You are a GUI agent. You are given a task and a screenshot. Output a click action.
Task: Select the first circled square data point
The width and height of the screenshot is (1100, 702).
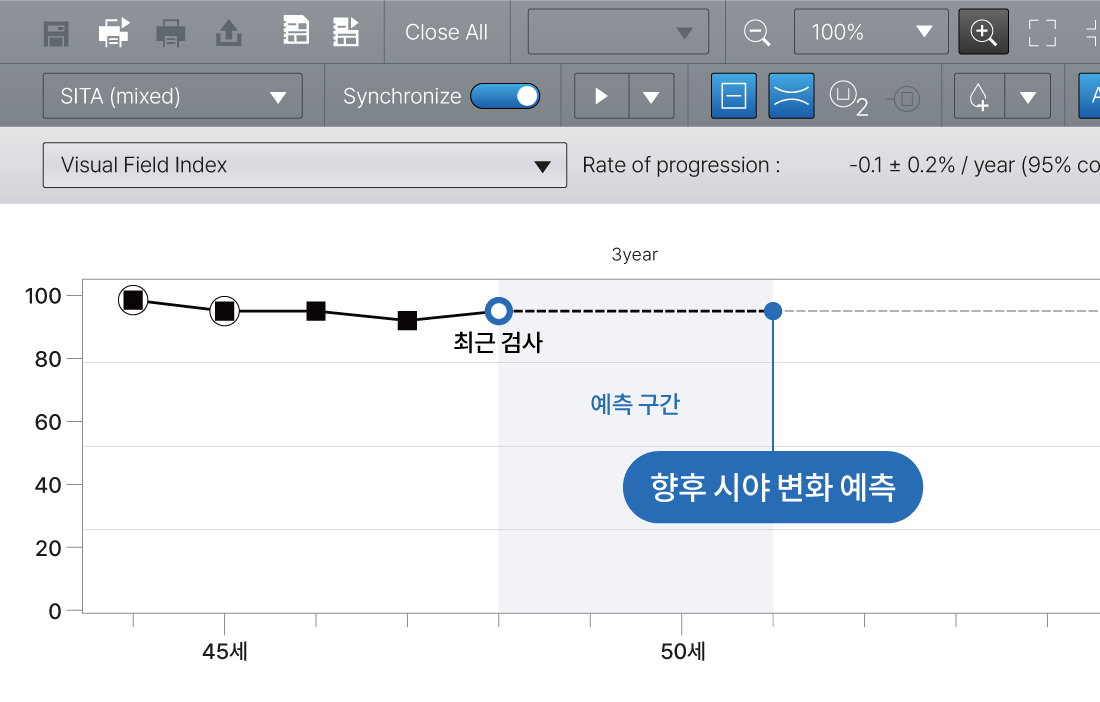133,300
